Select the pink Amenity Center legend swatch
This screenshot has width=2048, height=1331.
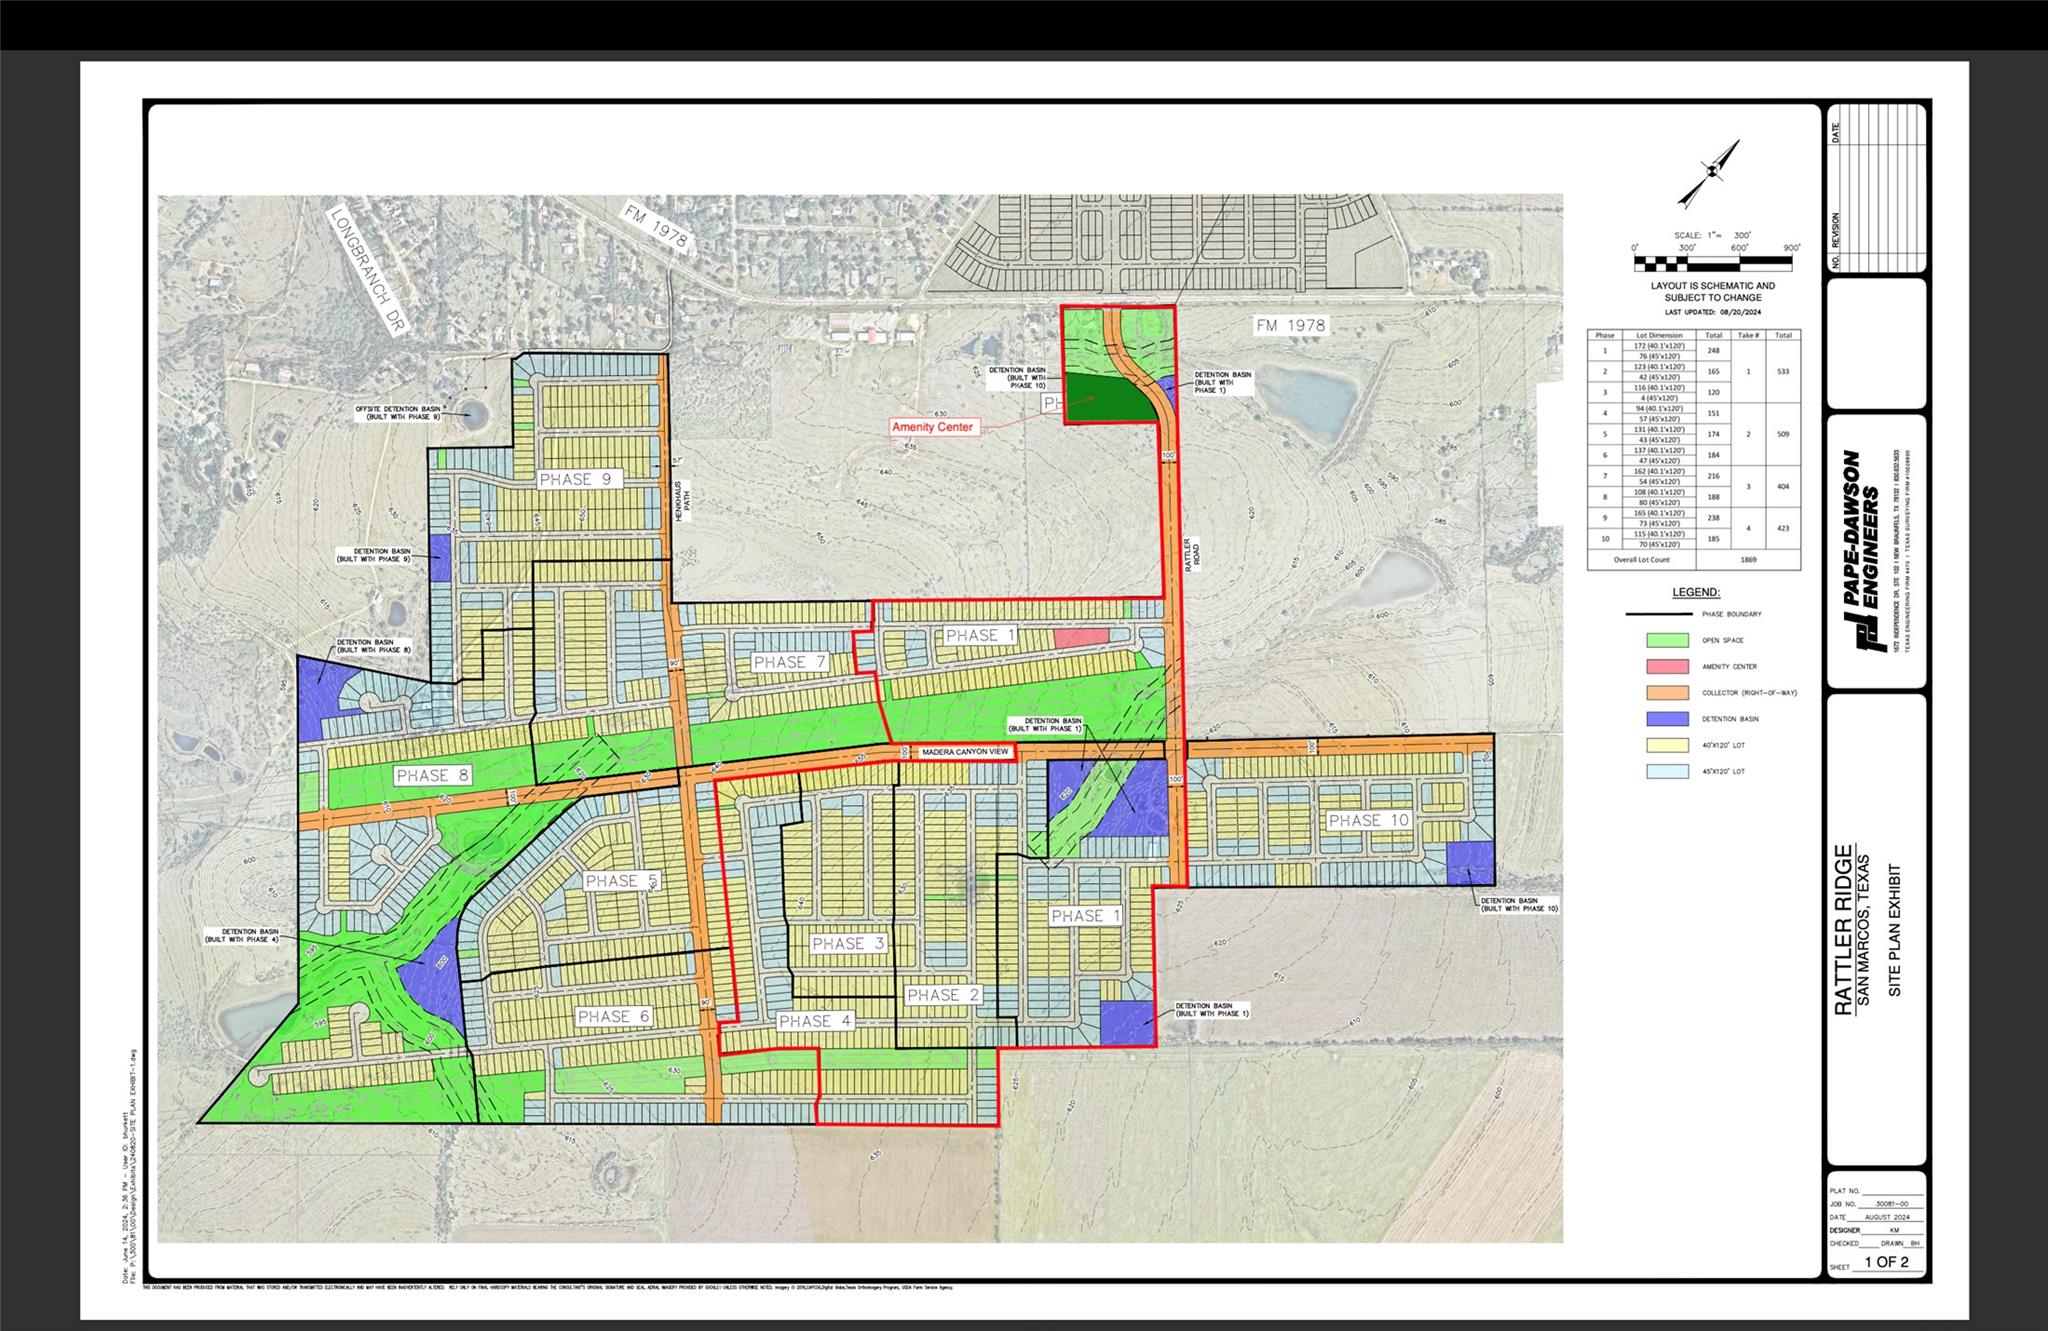pyautogui.click(x=1667, y=666)
